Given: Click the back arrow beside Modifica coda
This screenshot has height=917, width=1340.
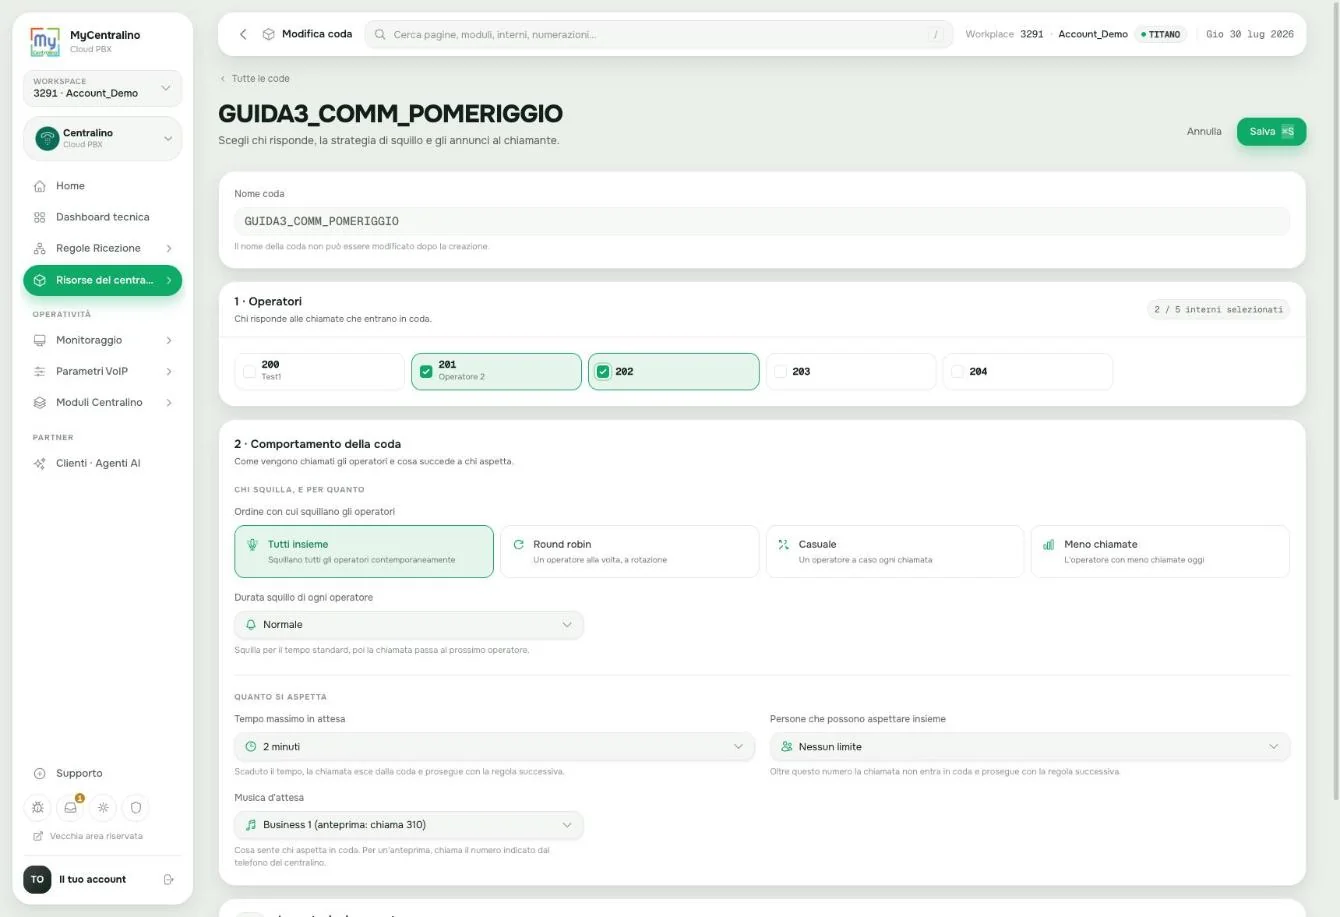Looking at the screenshot, I should click(243, 34).
